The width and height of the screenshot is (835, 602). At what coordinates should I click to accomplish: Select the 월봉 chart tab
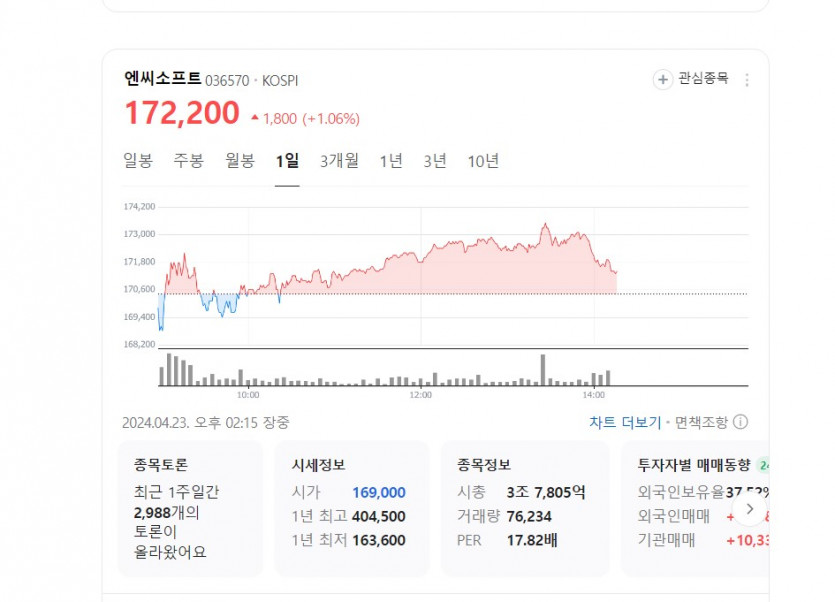[x=240, y=161]
